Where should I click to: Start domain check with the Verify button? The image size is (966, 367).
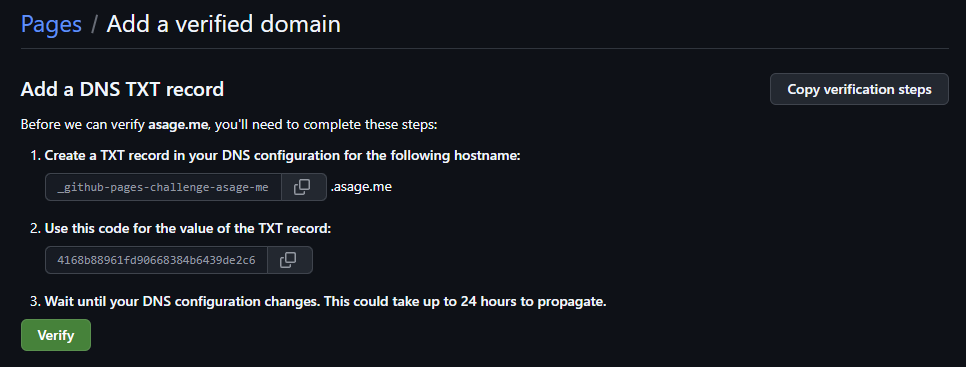pyautogui.click(x=56, y=335)
